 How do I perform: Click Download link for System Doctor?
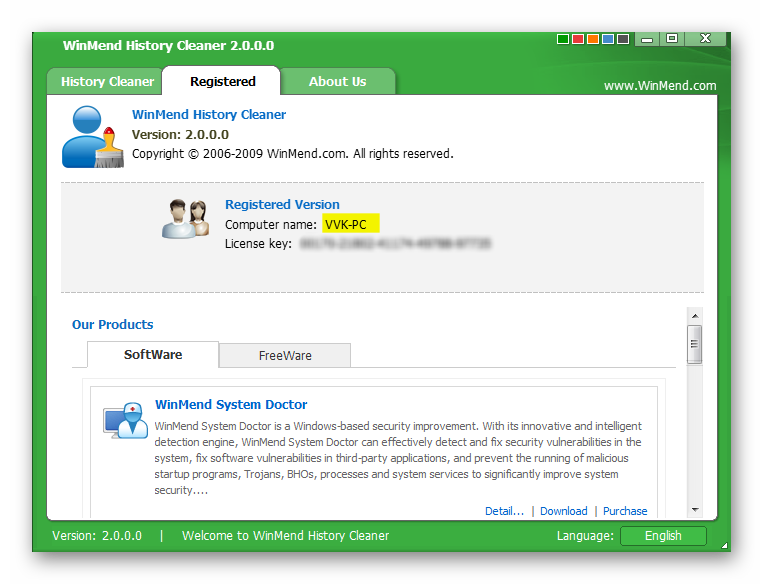[x=563, y=511]
